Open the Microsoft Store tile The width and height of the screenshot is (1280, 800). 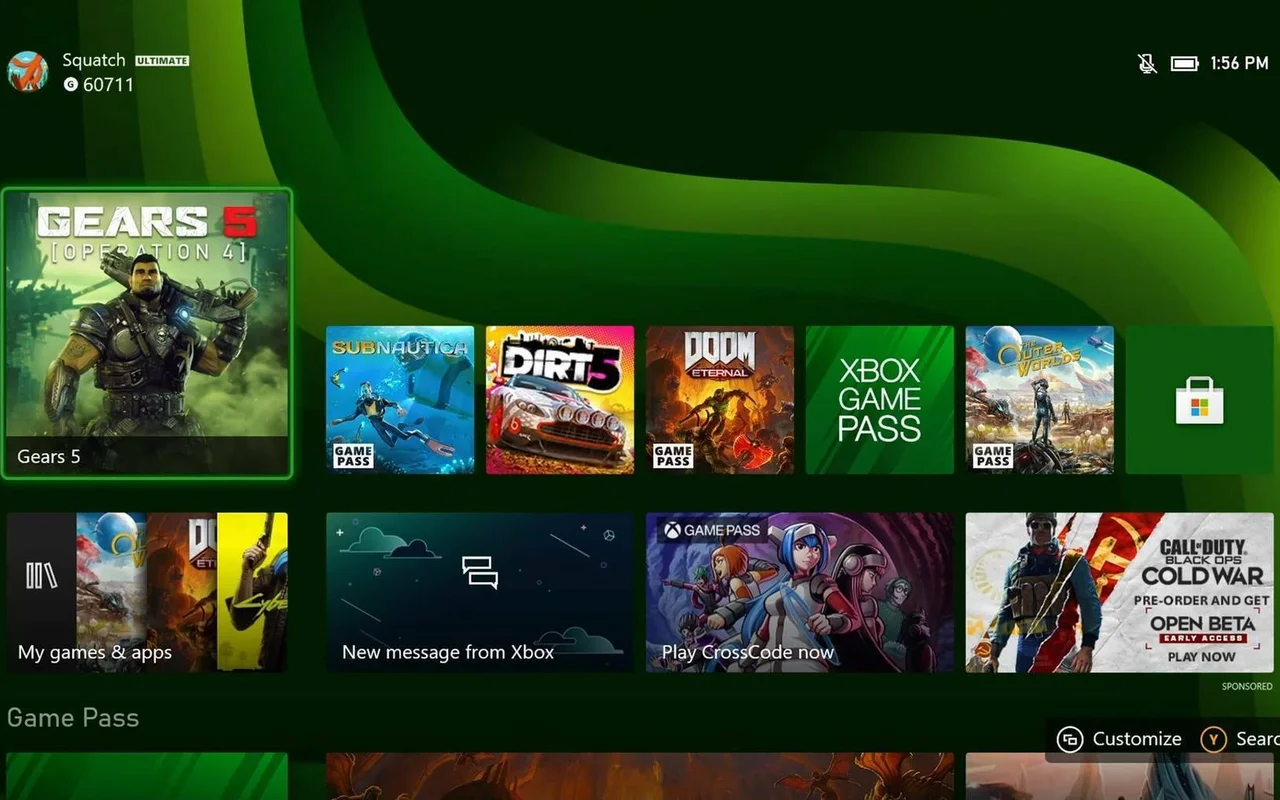click(x=1200, y=400)
